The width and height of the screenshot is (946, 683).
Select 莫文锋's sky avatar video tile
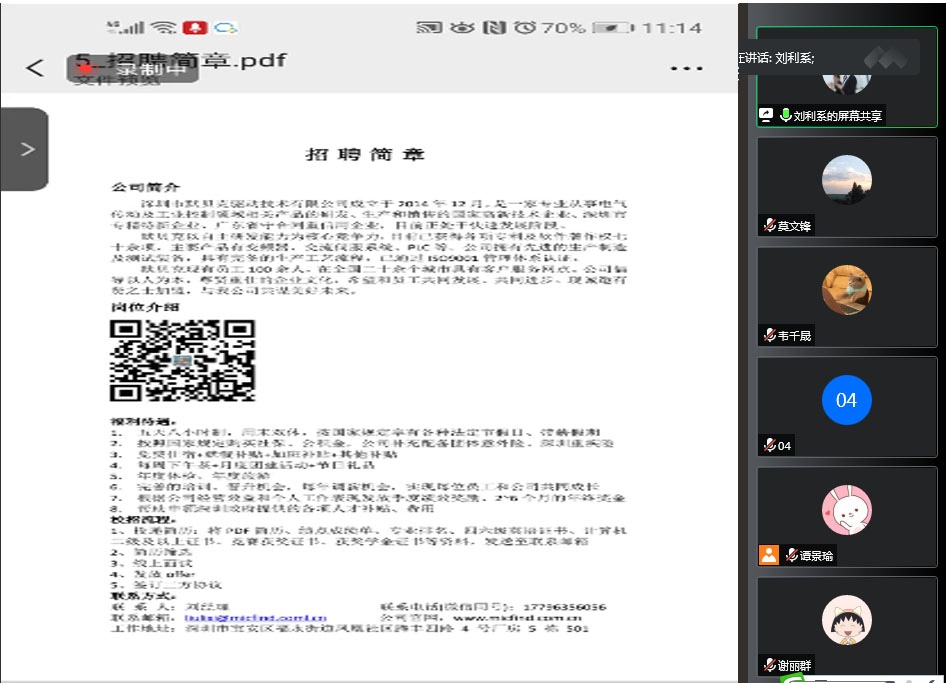point(846,180)
